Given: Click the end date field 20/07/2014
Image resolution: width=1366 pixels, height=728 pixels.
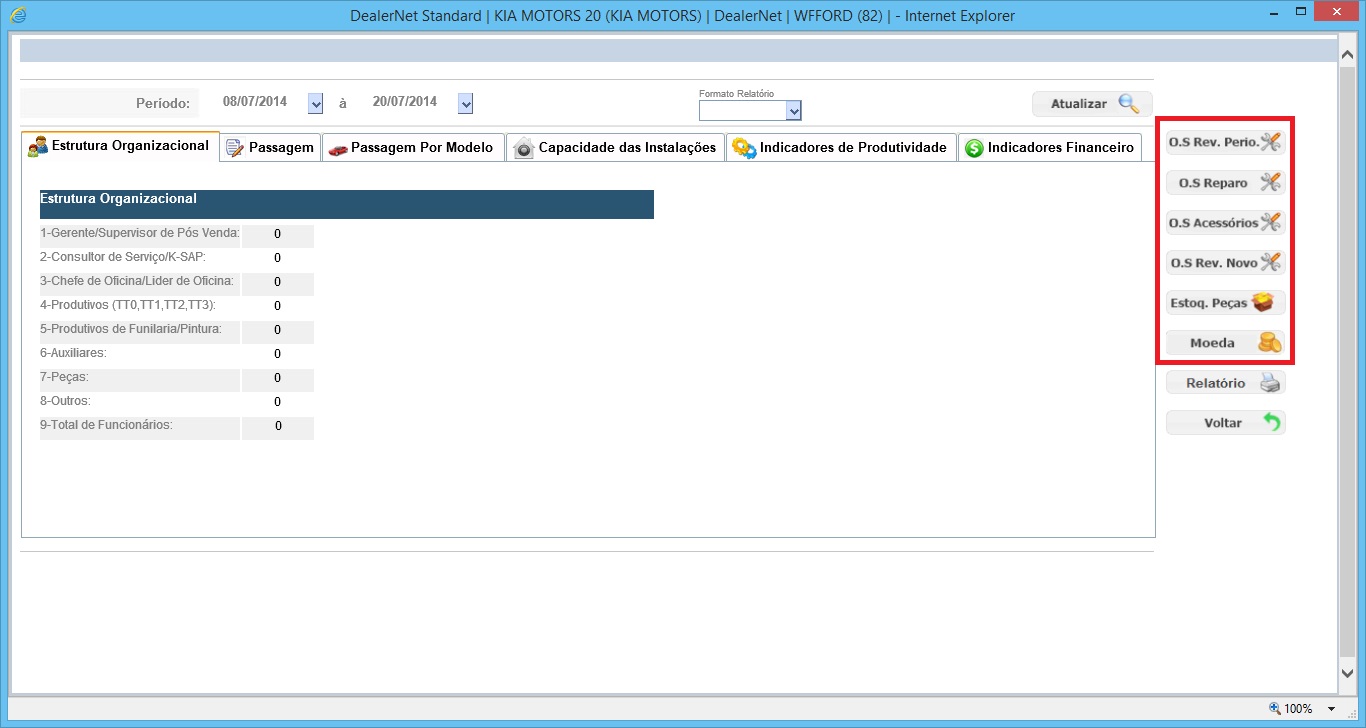Looking at the screenshot, I should tap(404, 102).
